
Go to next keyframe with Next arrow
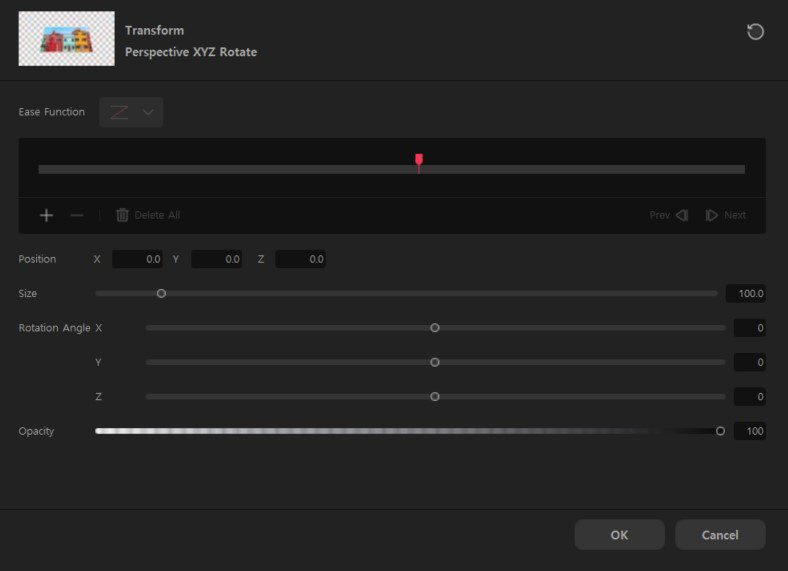pyautogui.click(x=712, y=215)
